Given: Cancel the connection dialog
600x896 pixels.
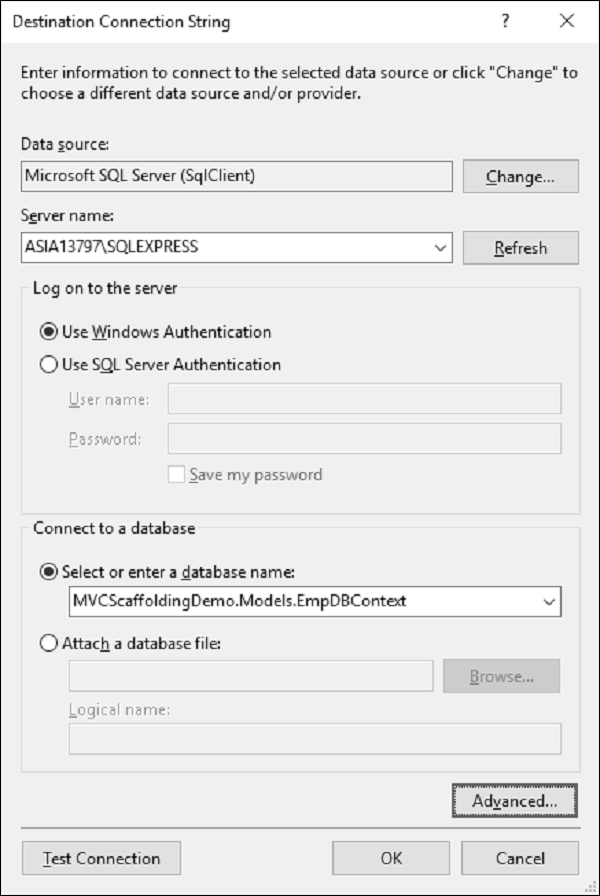Looking at the screenshot, I should 521,858.
